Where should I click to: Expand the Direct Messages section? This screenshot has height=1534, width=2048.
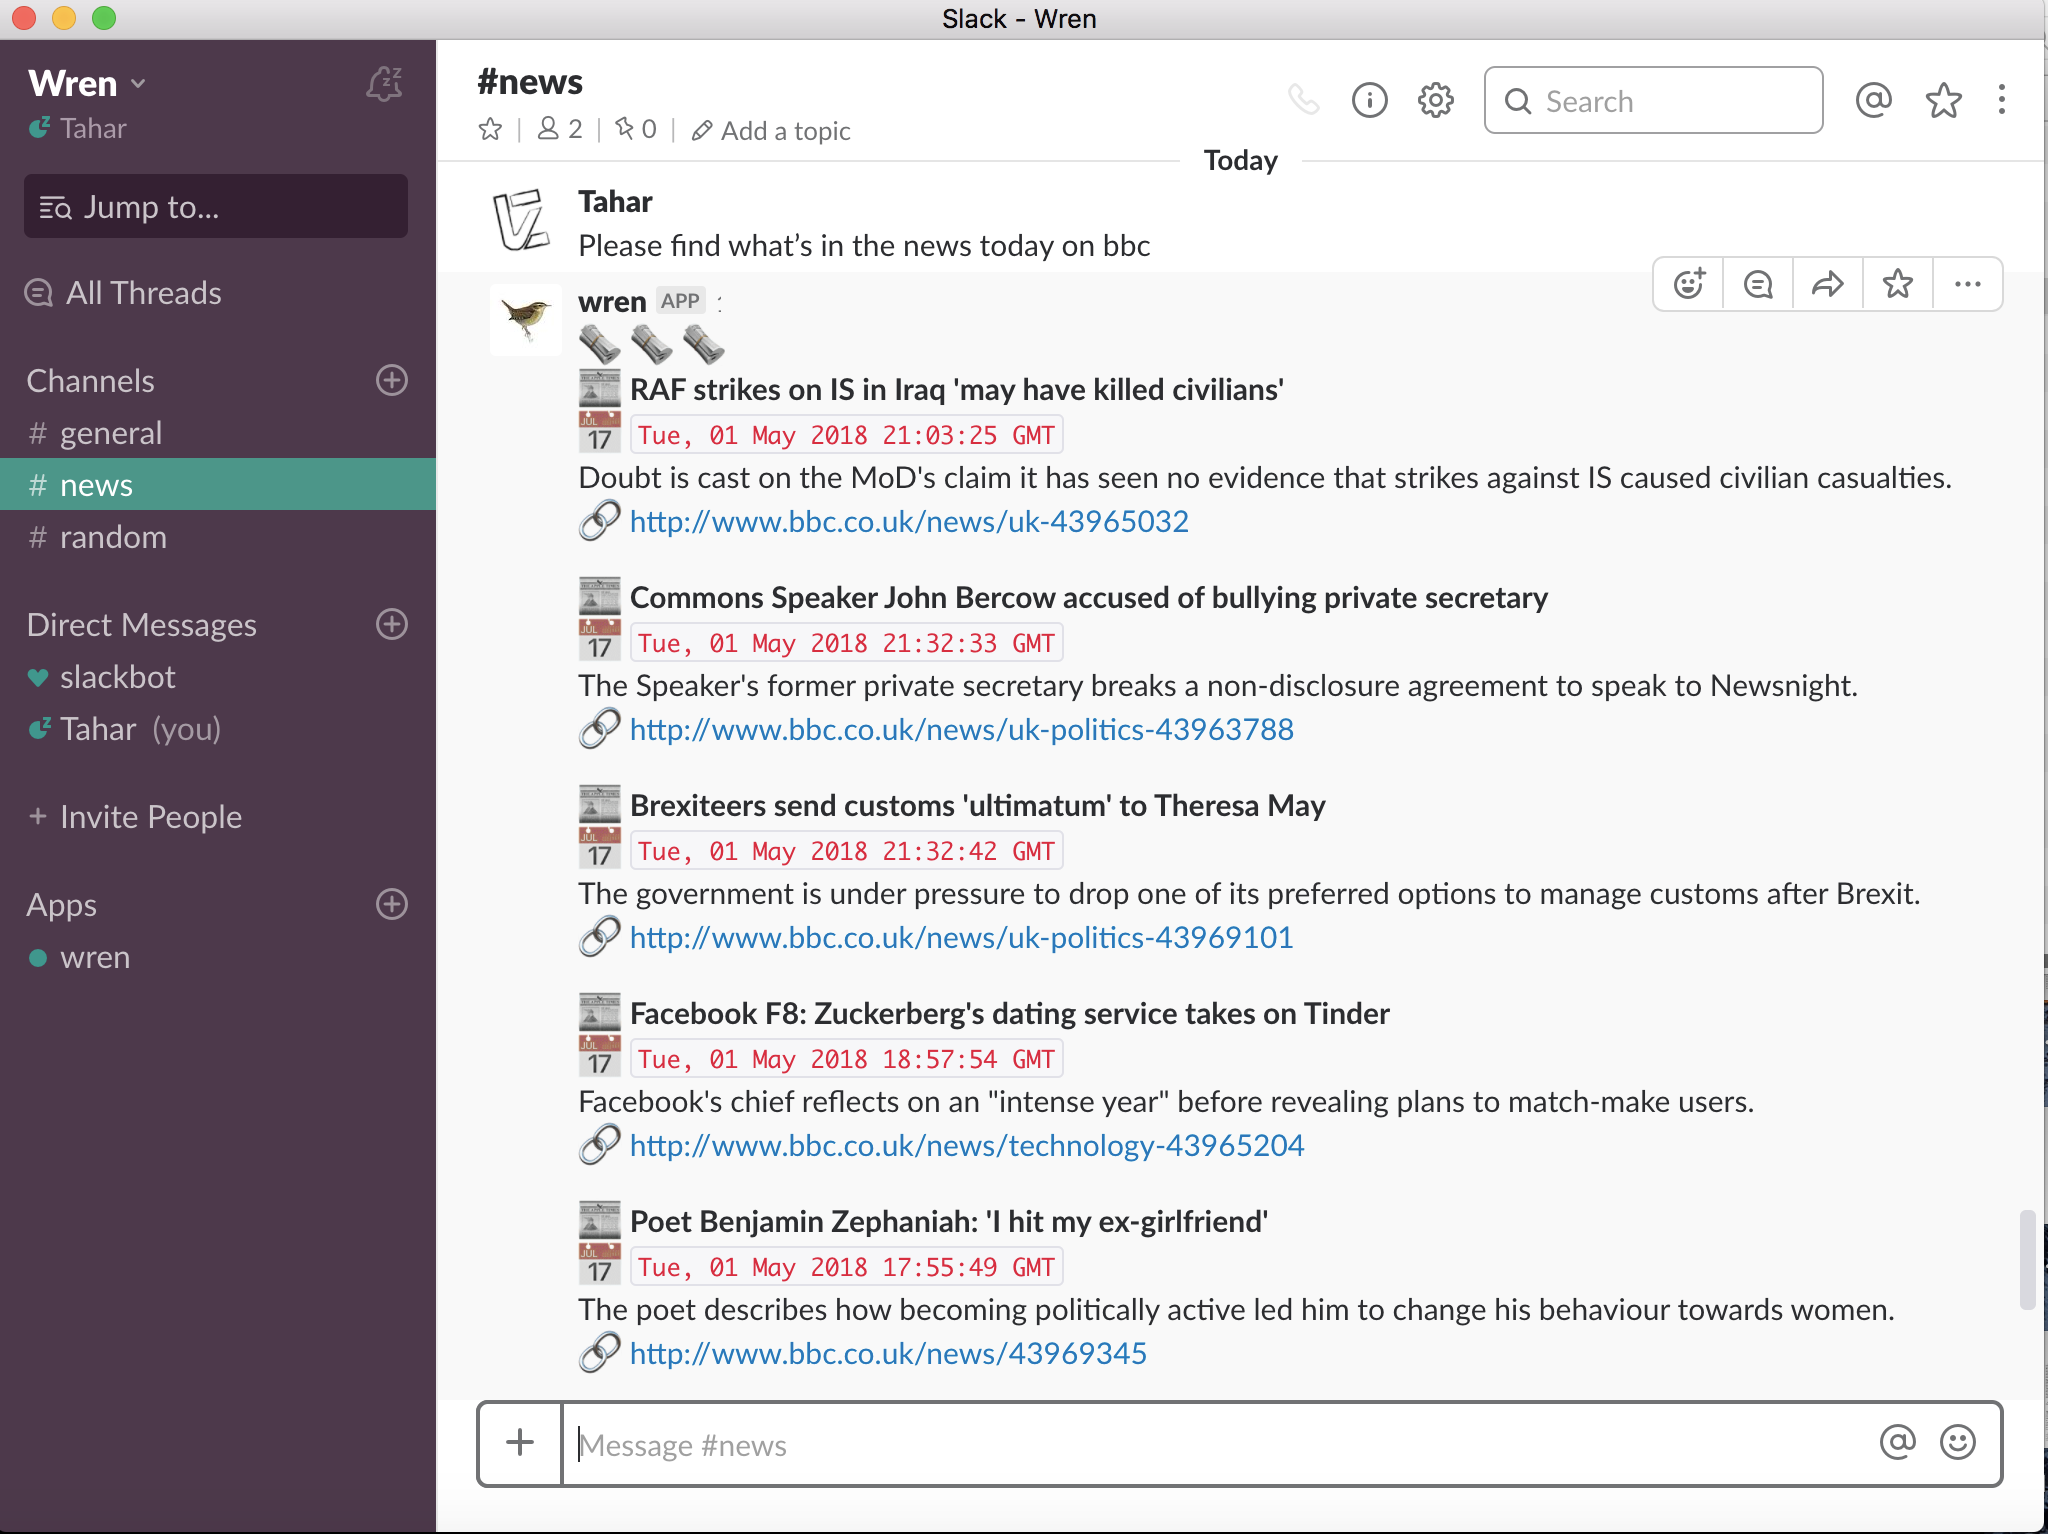point(142,624)
